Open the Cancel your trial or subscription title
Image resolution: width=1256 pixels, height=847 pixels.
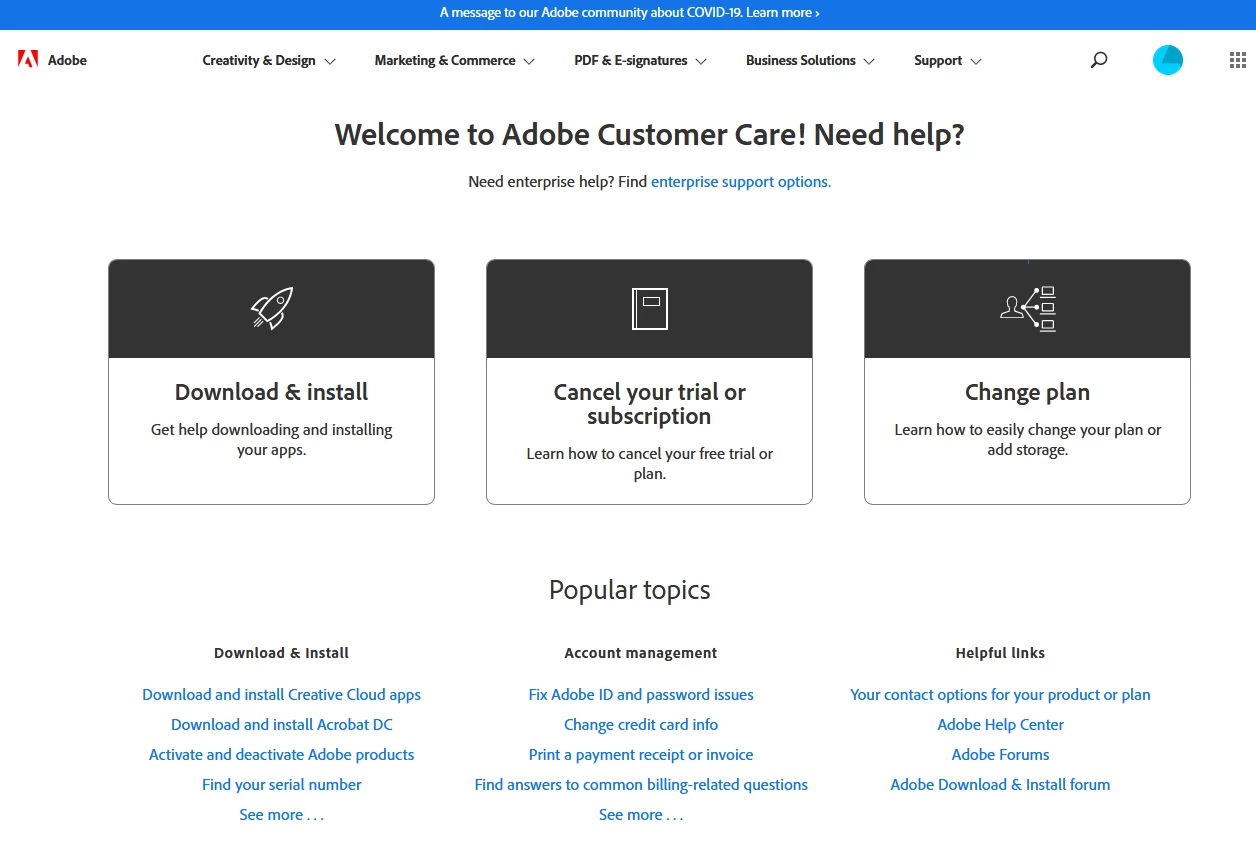point(649,404)
